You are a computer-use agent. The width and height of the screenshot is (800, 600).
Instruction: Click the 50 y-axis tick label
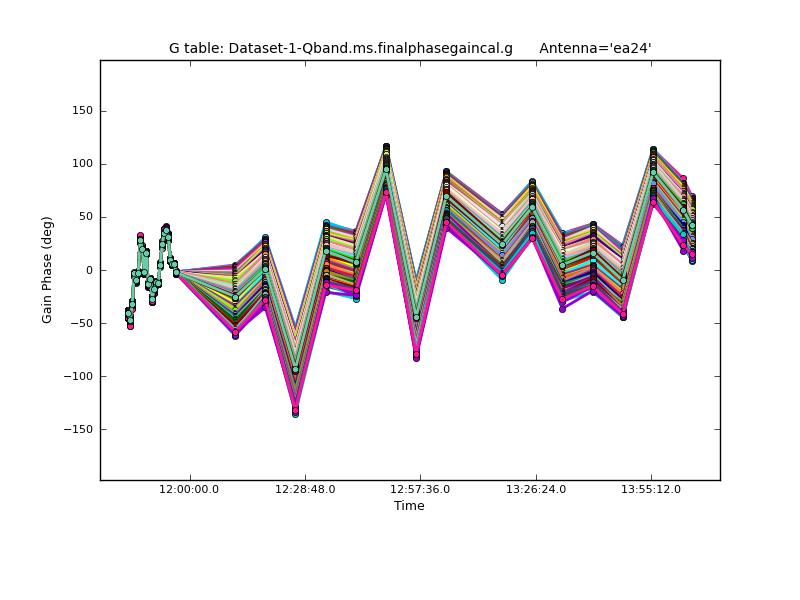(x=85, y=217)
